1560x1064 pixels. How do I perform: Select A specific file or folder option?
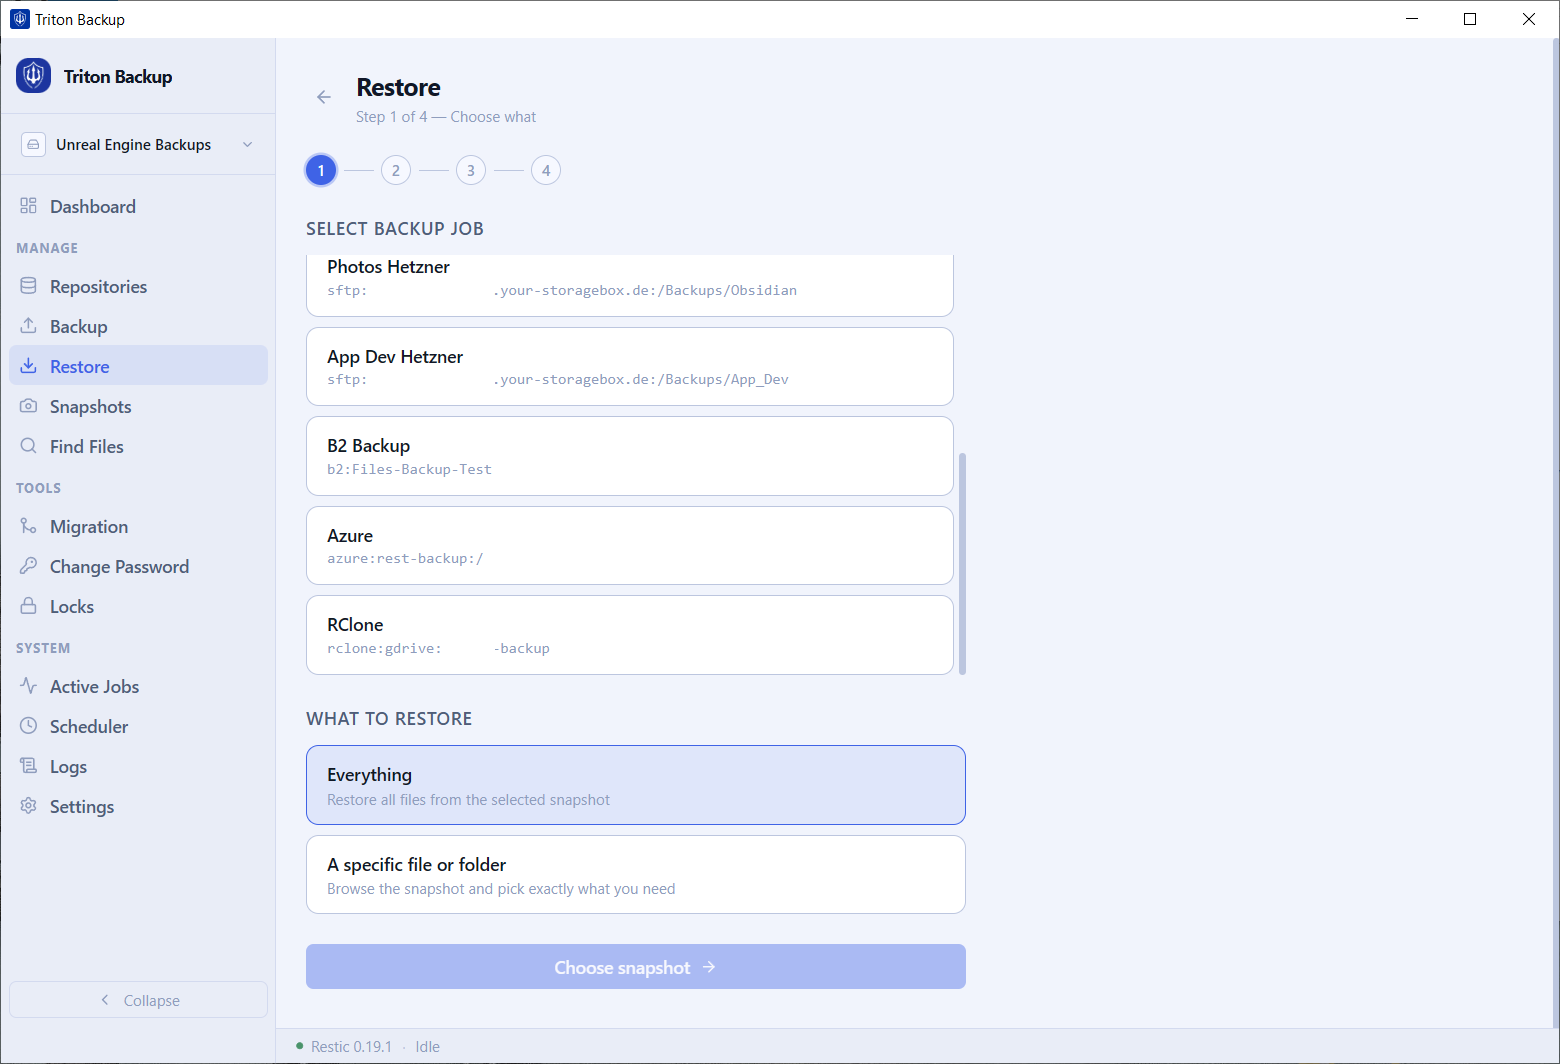click(x=636, y=874)
